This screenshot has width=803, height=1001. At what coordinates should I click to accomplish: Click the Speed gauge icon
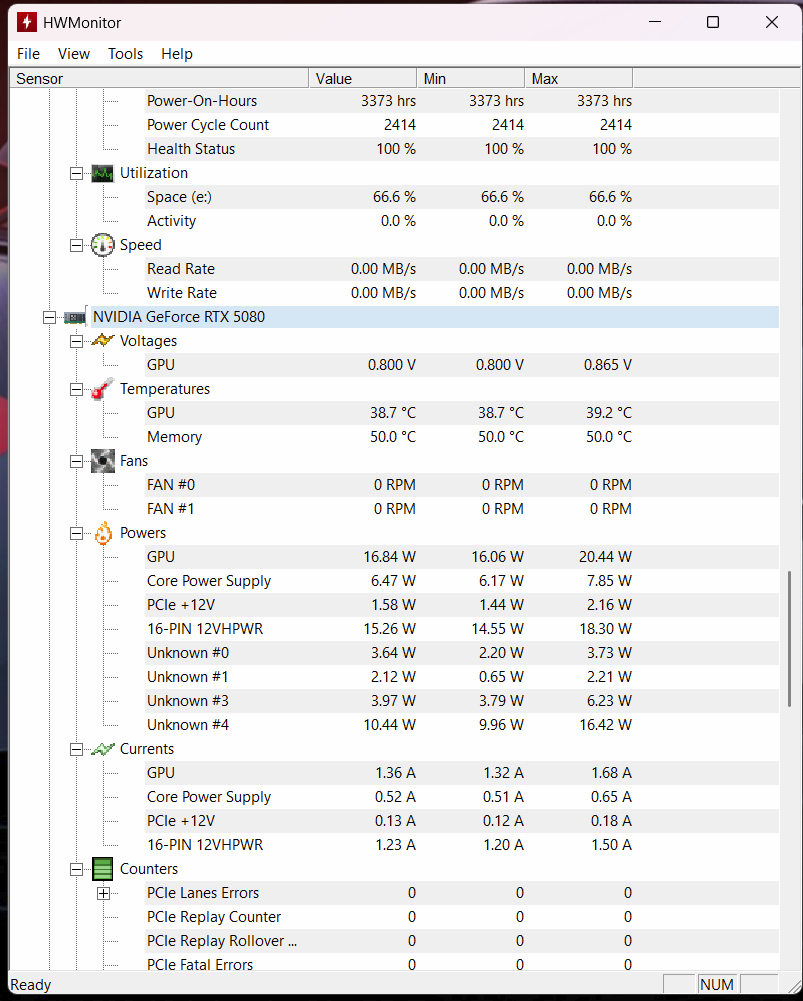pos(102,245)
